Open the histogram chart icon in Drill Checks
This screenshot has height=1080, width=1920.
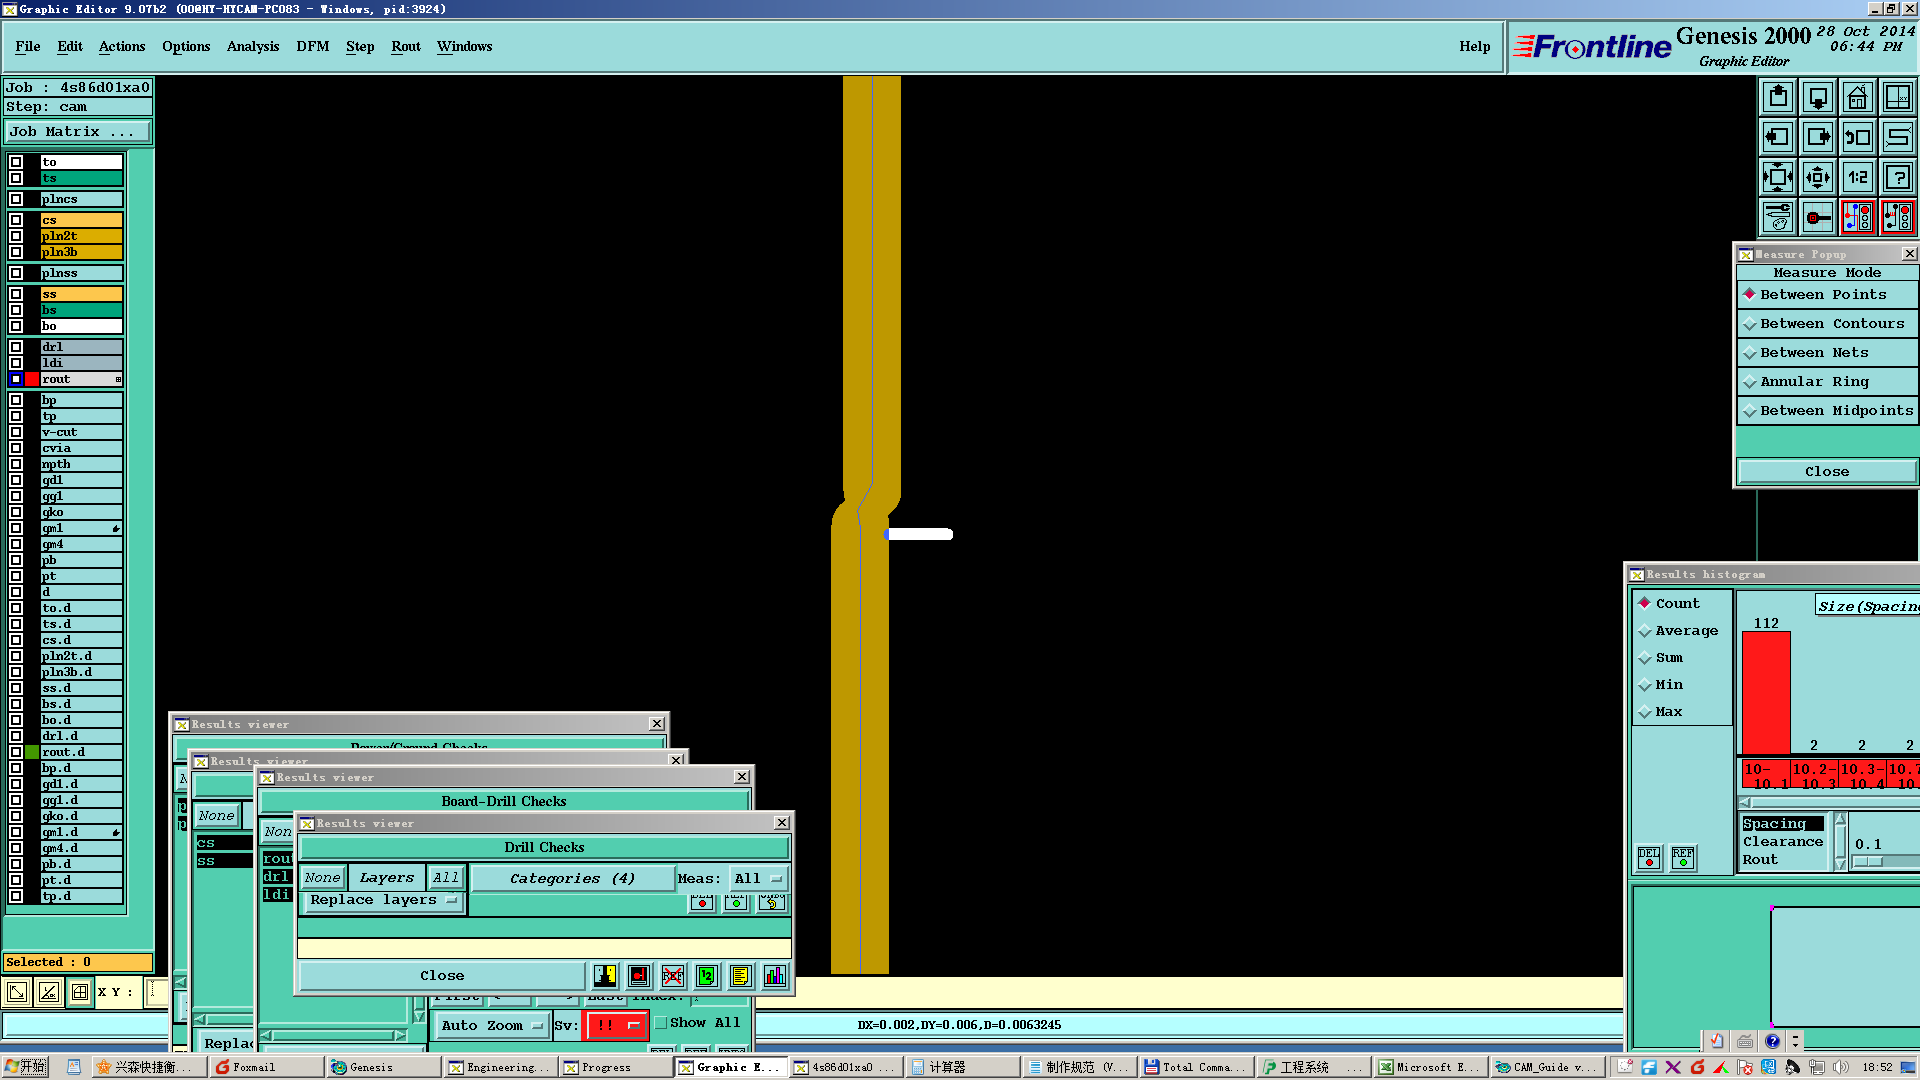pos(775,976)
